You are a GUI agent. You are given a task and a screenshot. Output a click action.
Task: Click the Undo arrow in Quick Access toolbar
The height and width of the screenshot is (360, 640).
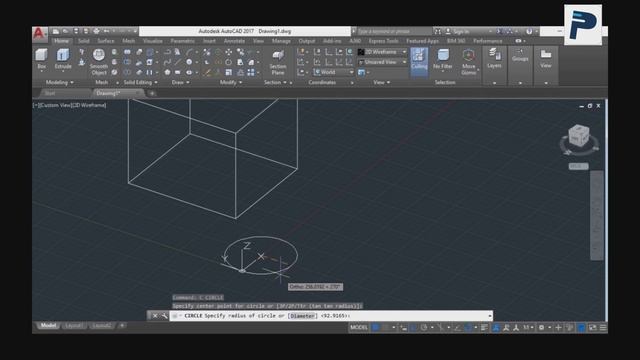tap(107, 31)
